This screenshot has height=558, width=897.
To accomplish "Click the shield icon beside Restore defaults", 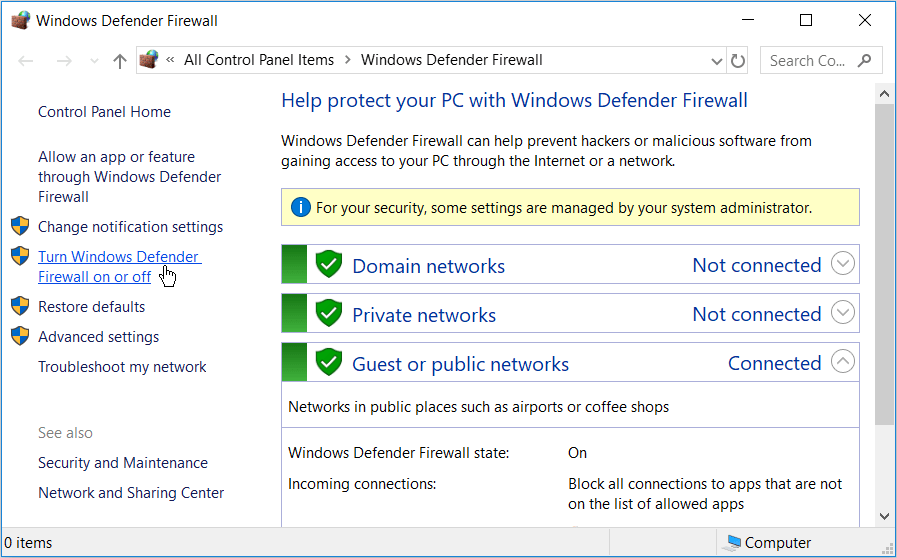I will coord(20,306).
